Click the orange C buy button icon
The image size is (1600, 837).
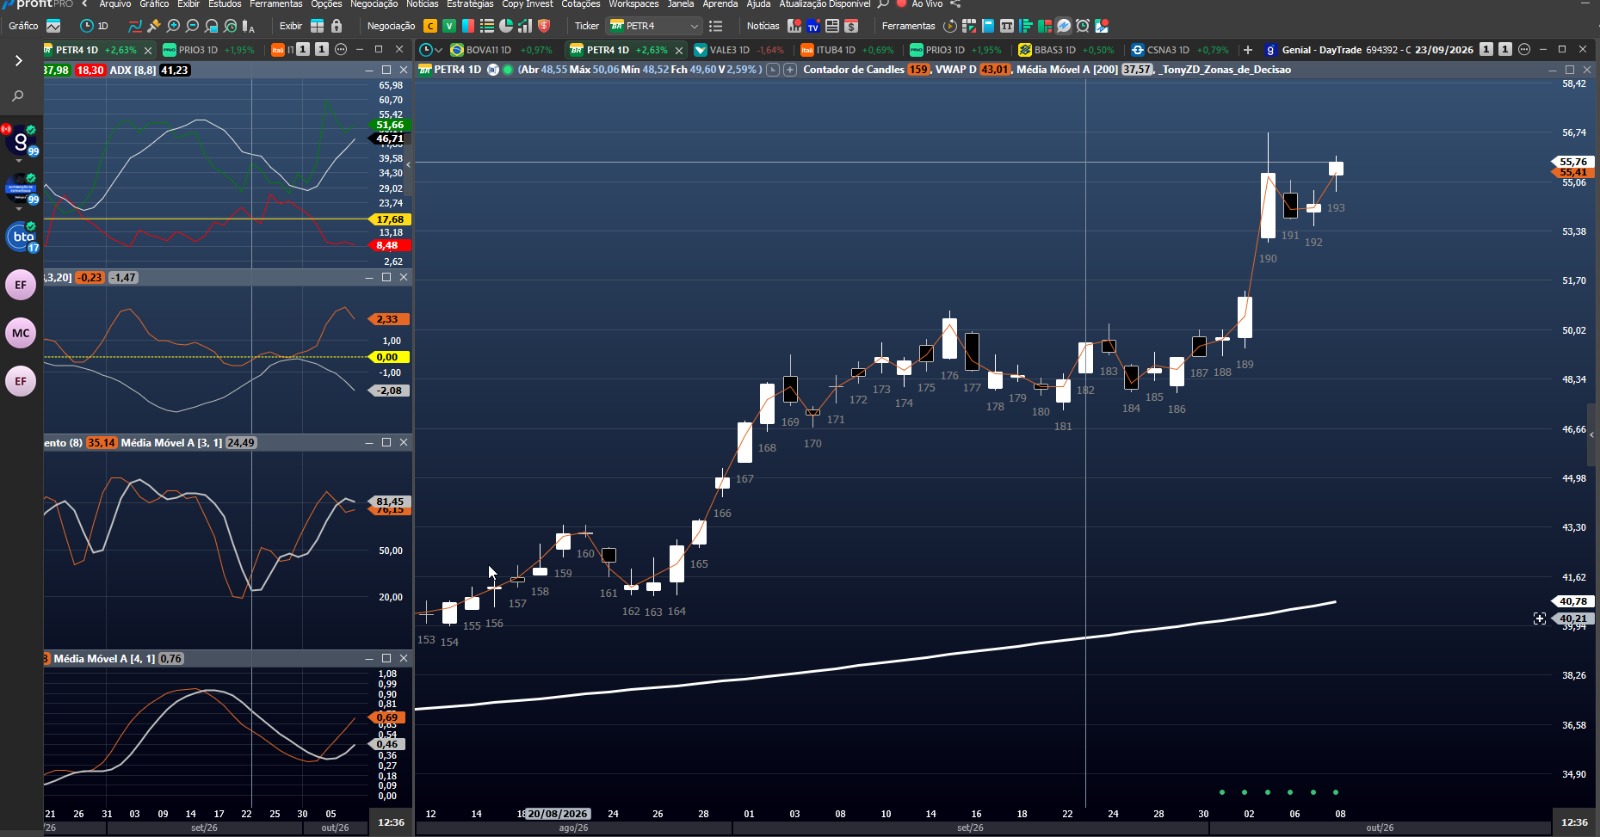[x=430, y=26]
